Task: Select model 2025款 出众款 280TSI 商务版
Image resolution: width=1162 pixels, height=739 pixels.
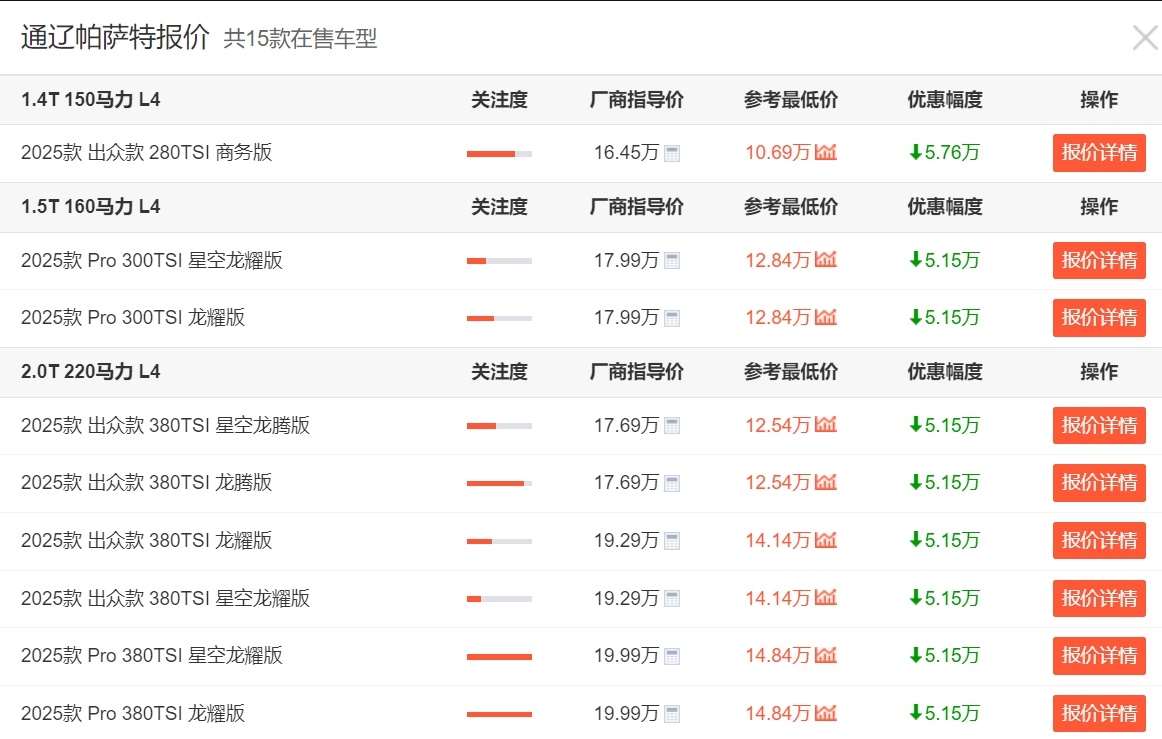Action: point(147,153)
